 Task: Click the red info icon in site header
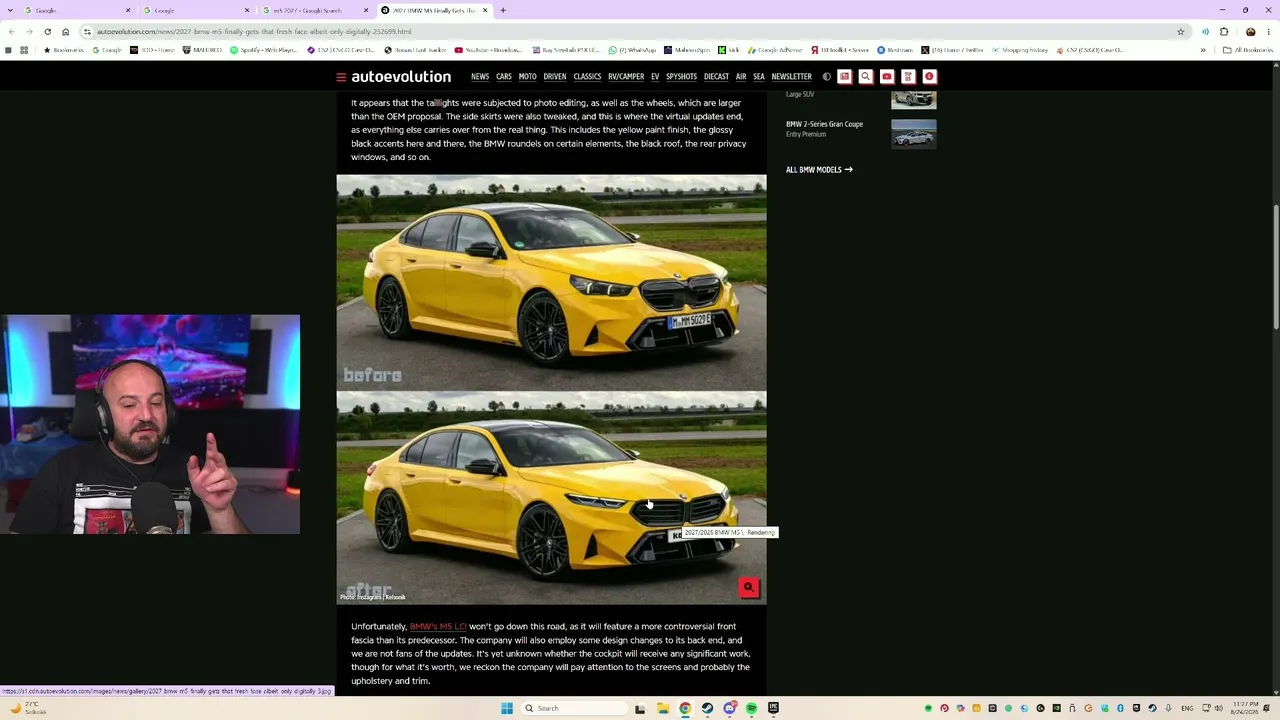pos(929,77)
